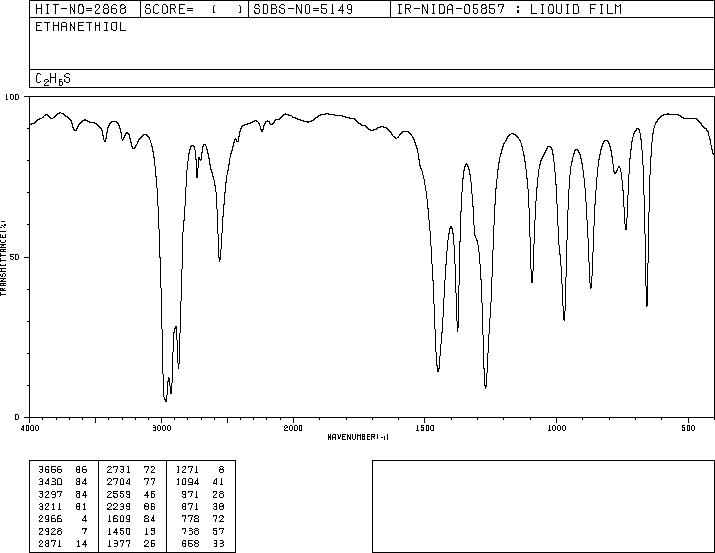
Task: Select peak table entry 2928
Action: (x=50, y=532)
